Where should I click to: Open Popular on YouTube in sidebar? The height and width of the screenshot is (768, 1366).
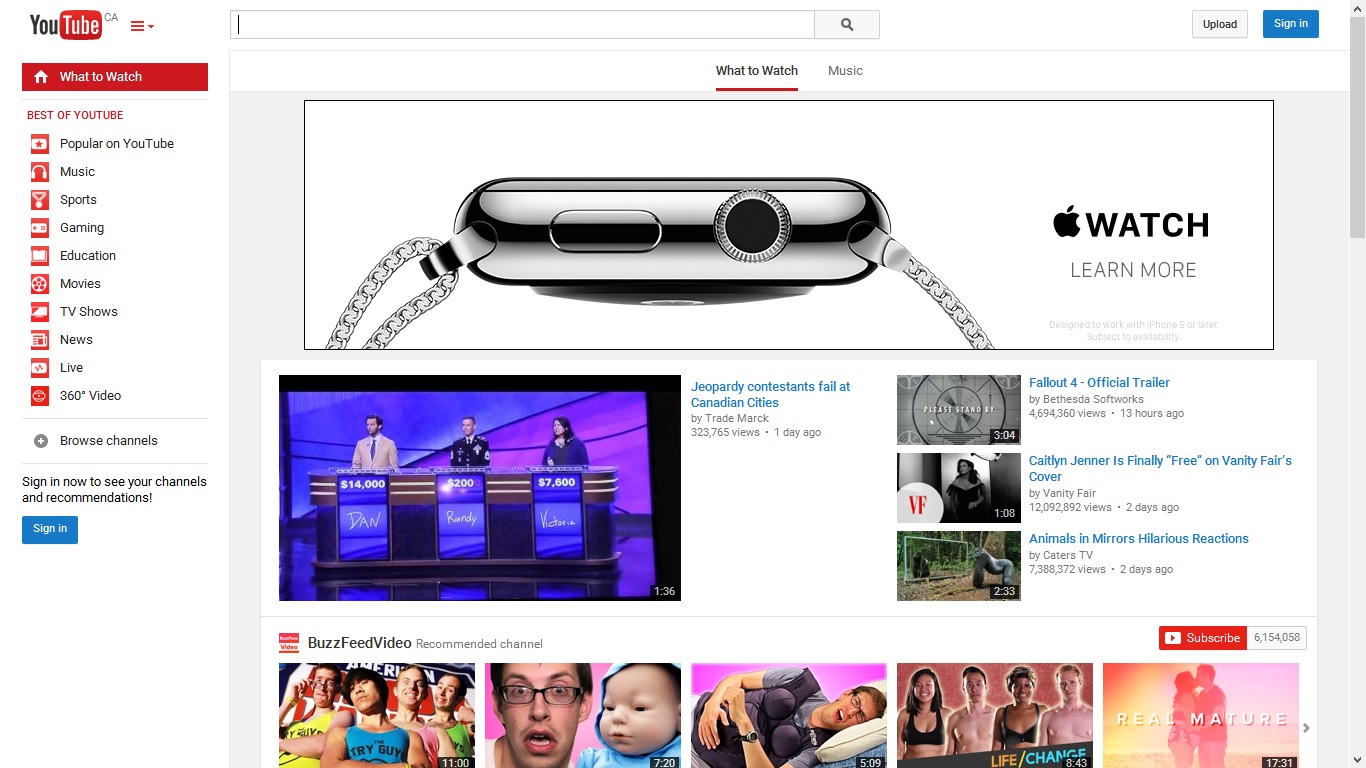(x=117, y=144)
